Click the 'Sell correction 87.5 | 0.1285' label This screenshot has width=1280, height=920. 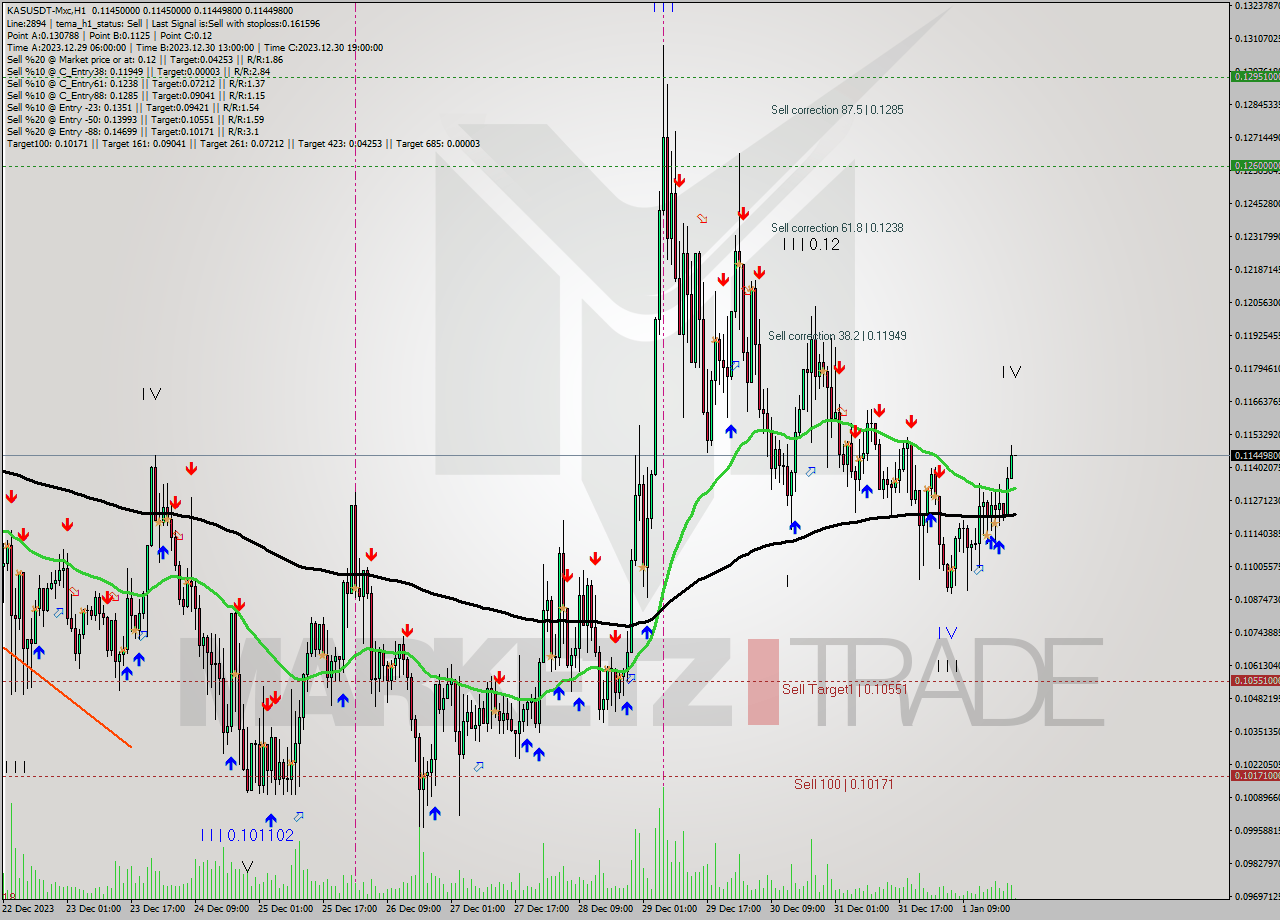(x=837, y=110)
